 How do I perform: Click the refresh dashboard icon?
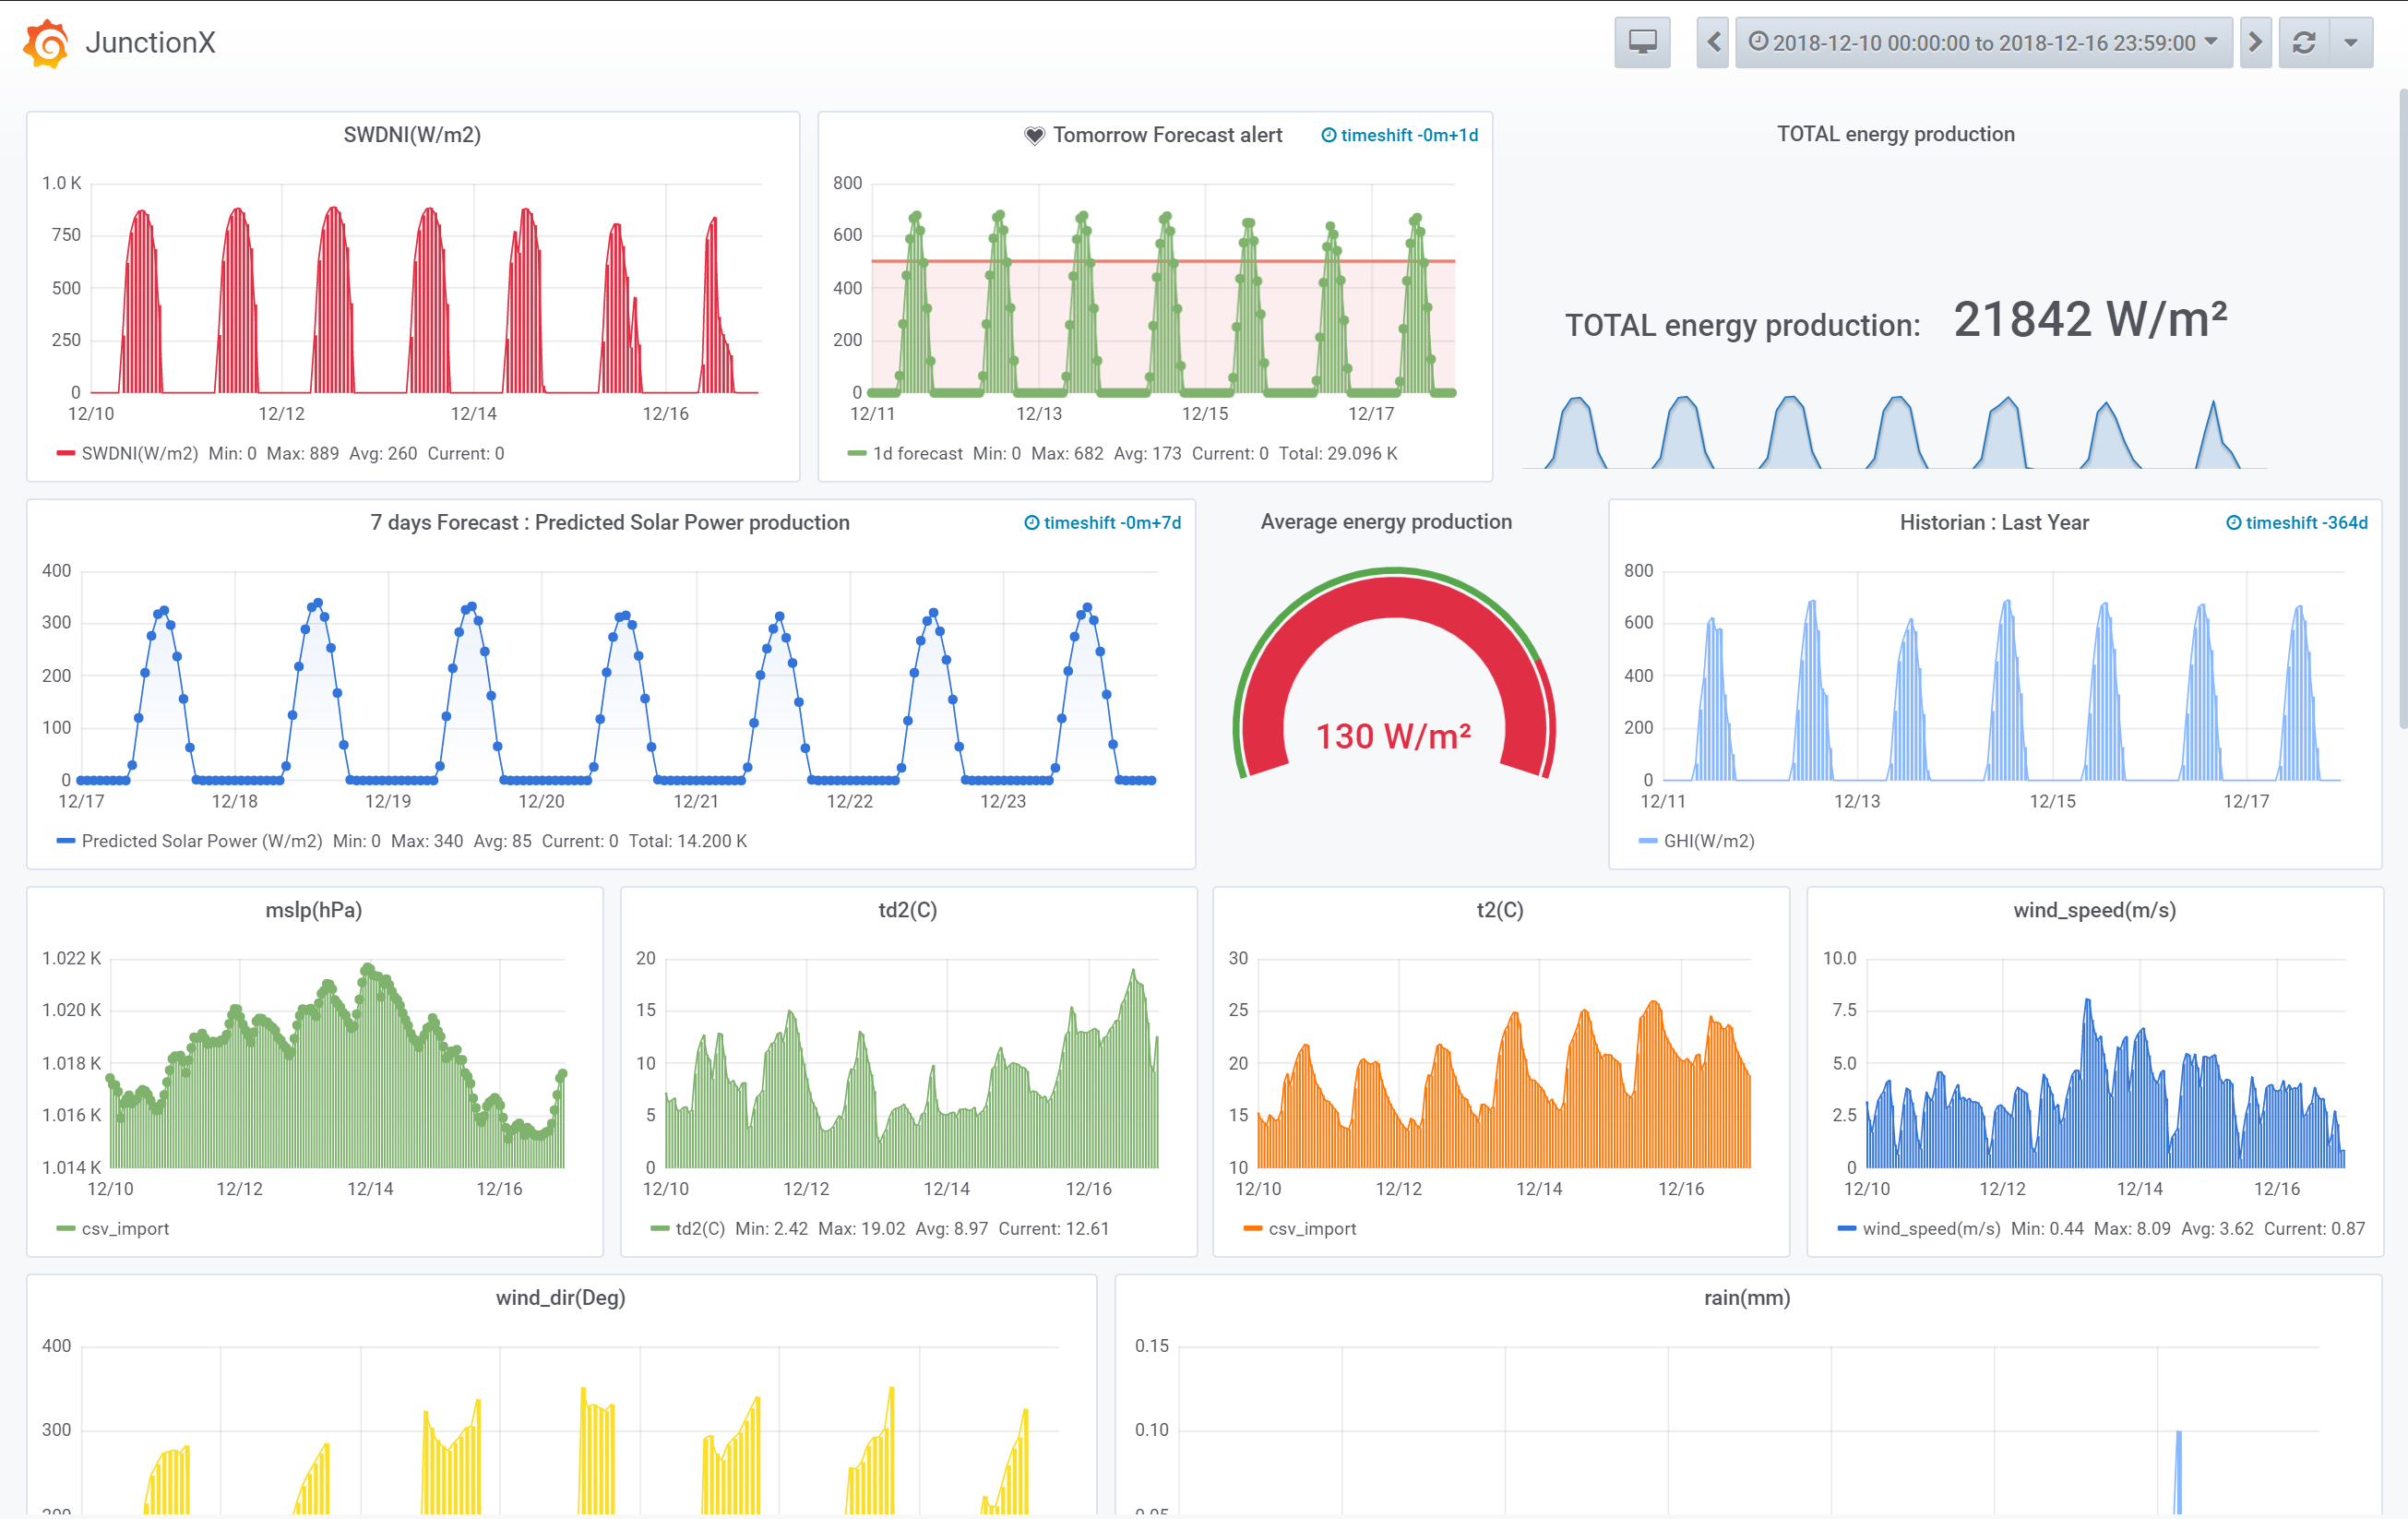pyautogui.click(x=2304, y=42)
